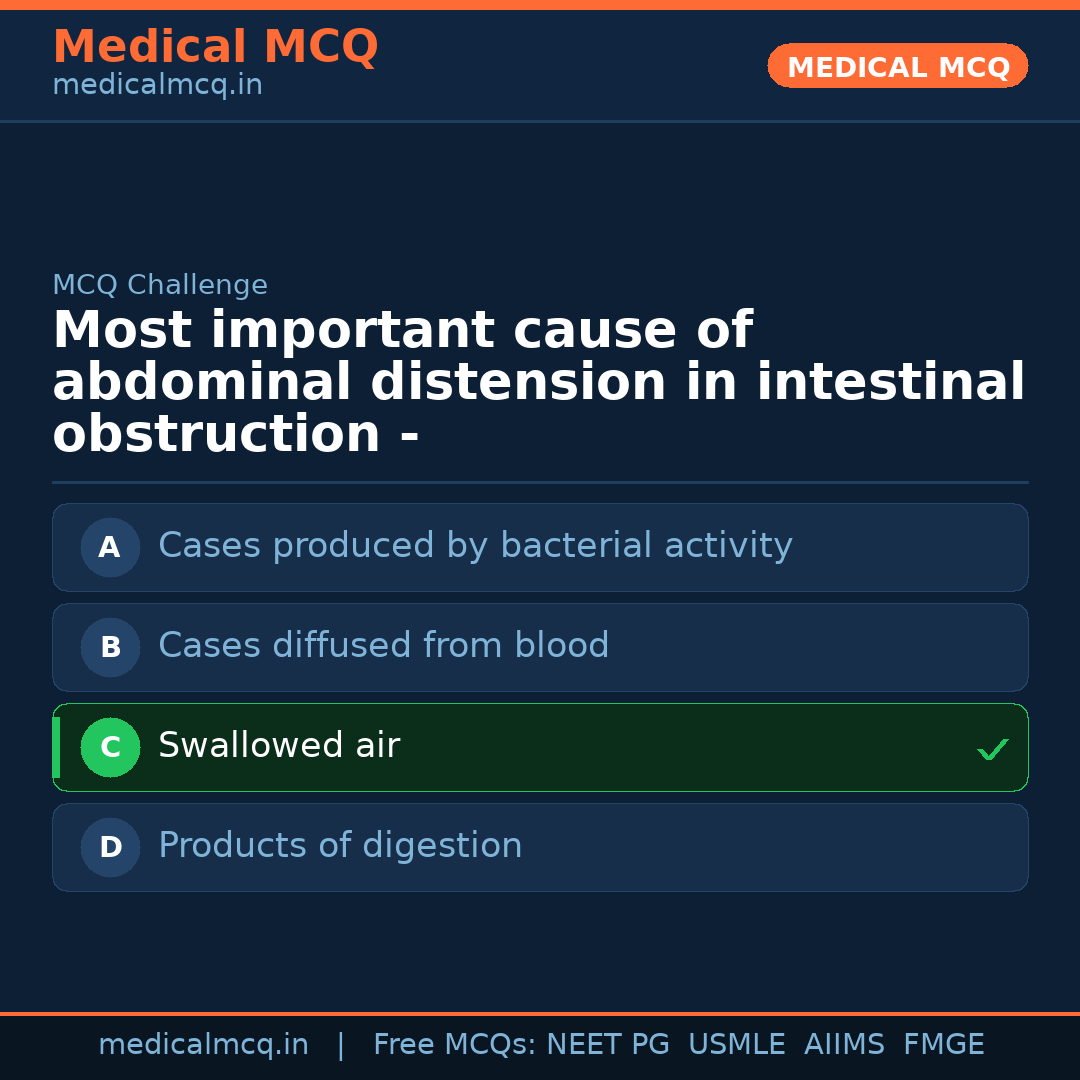Choose the 'Cases diffused from blood' option
The image size is (1080, 1080).
pos(383,646)
